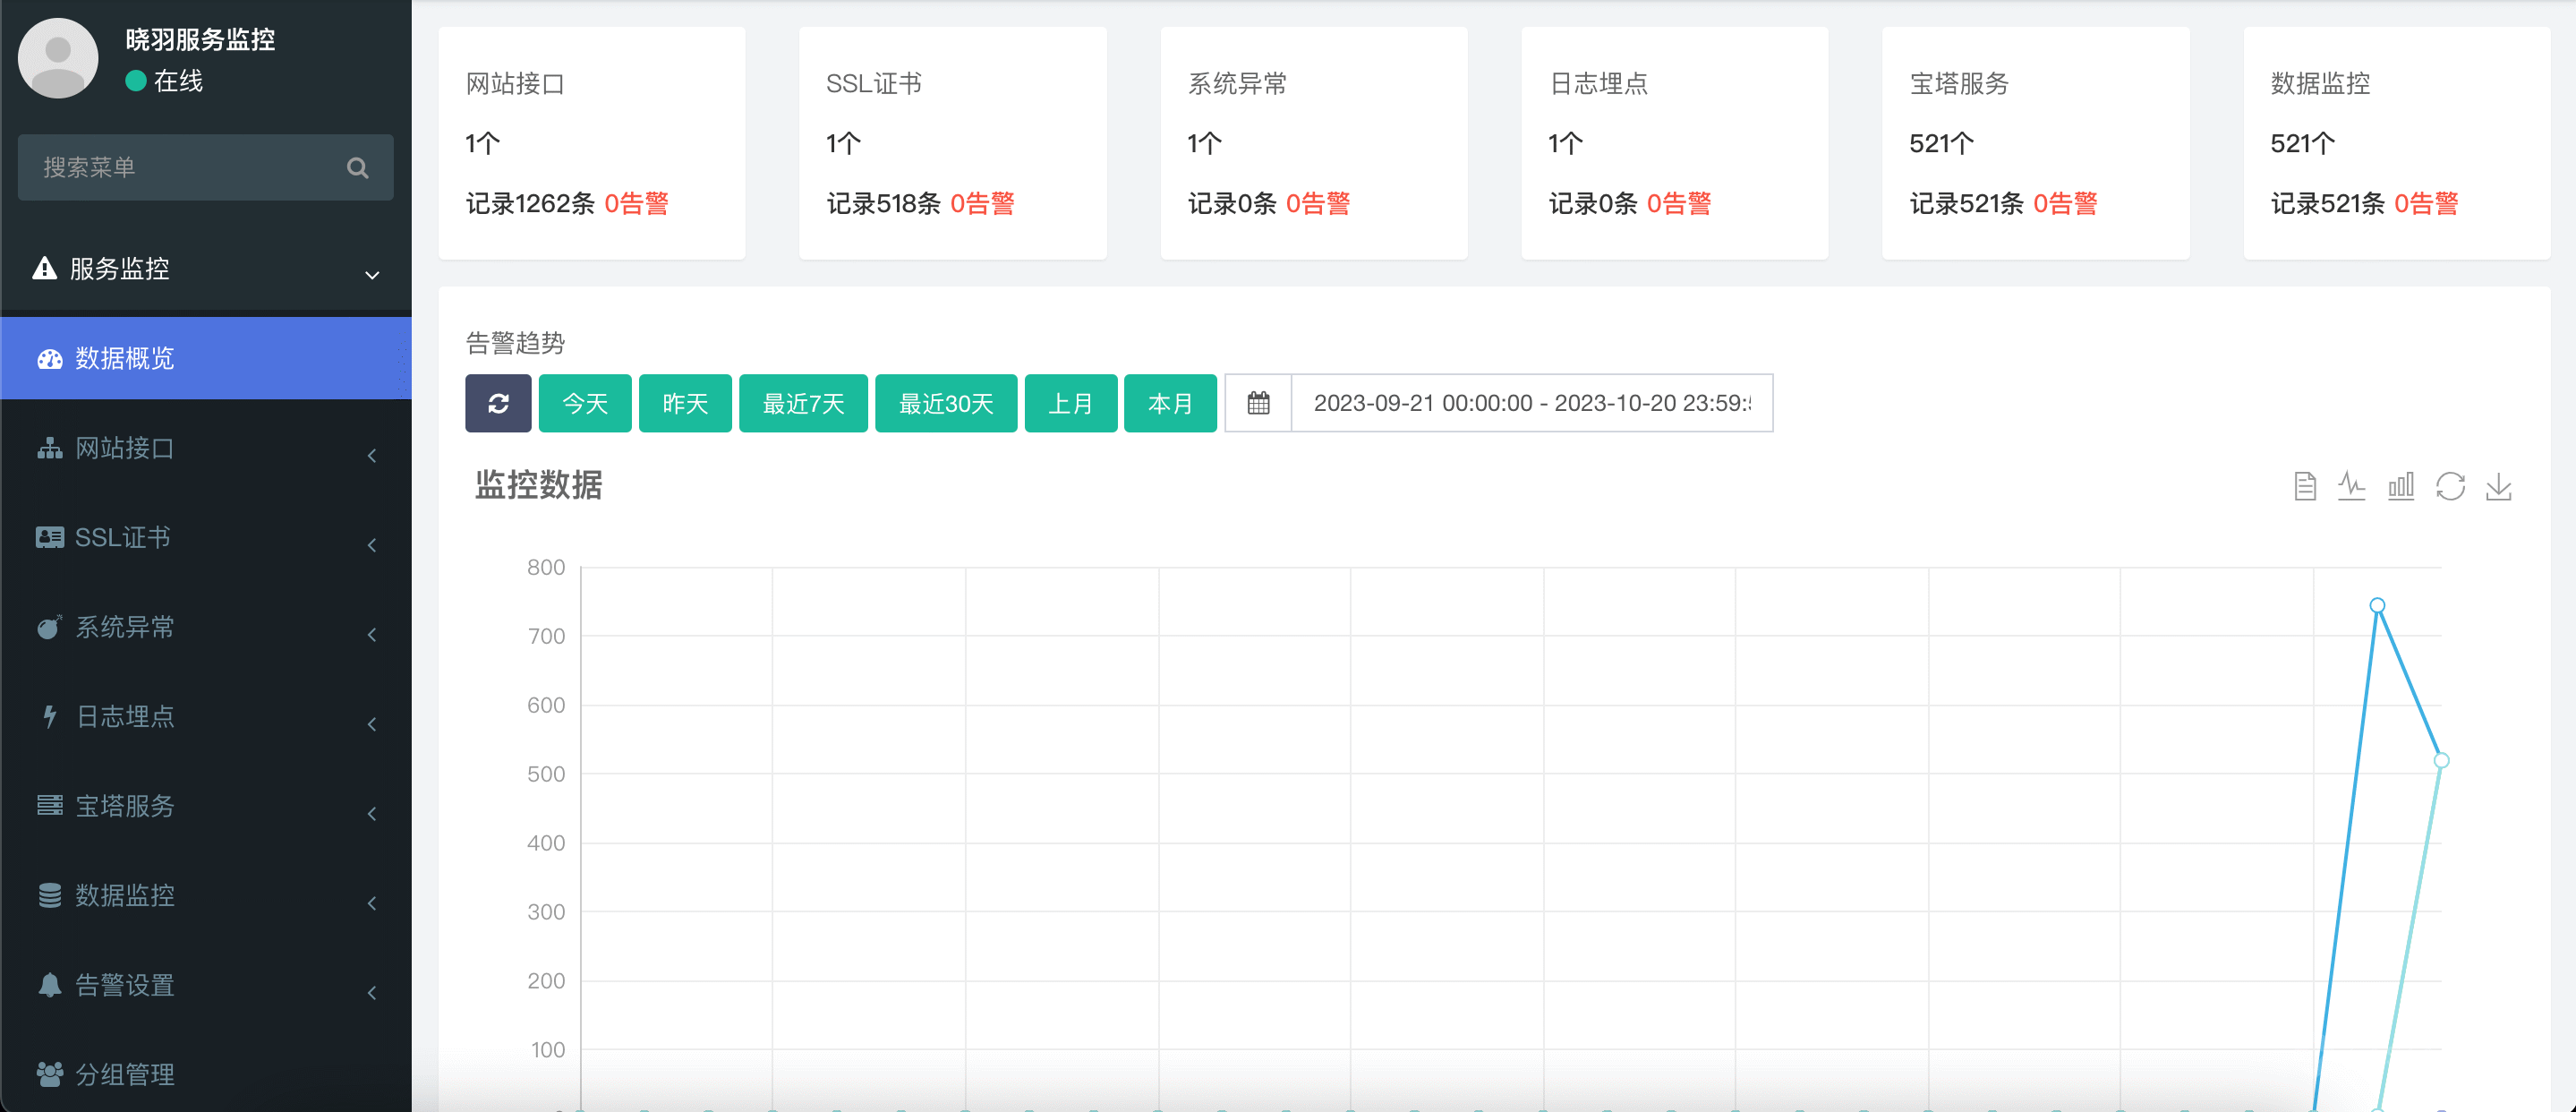
Task: Click the user avatar image
Action: [x=58, y=58]
